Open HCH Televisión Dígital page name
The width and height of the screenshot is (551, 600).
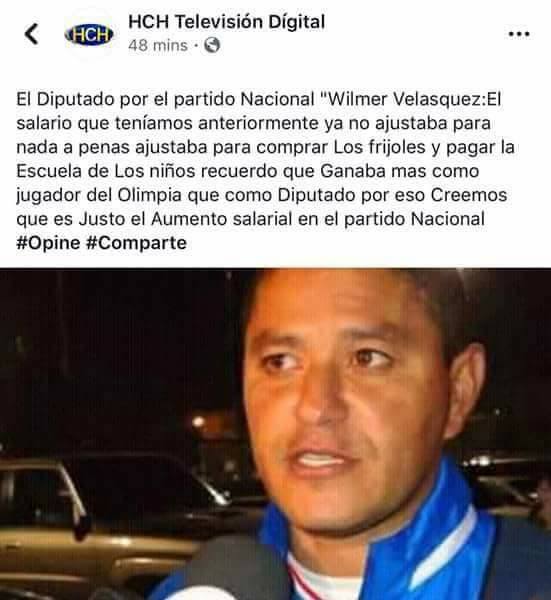click(x=227, y=21)
